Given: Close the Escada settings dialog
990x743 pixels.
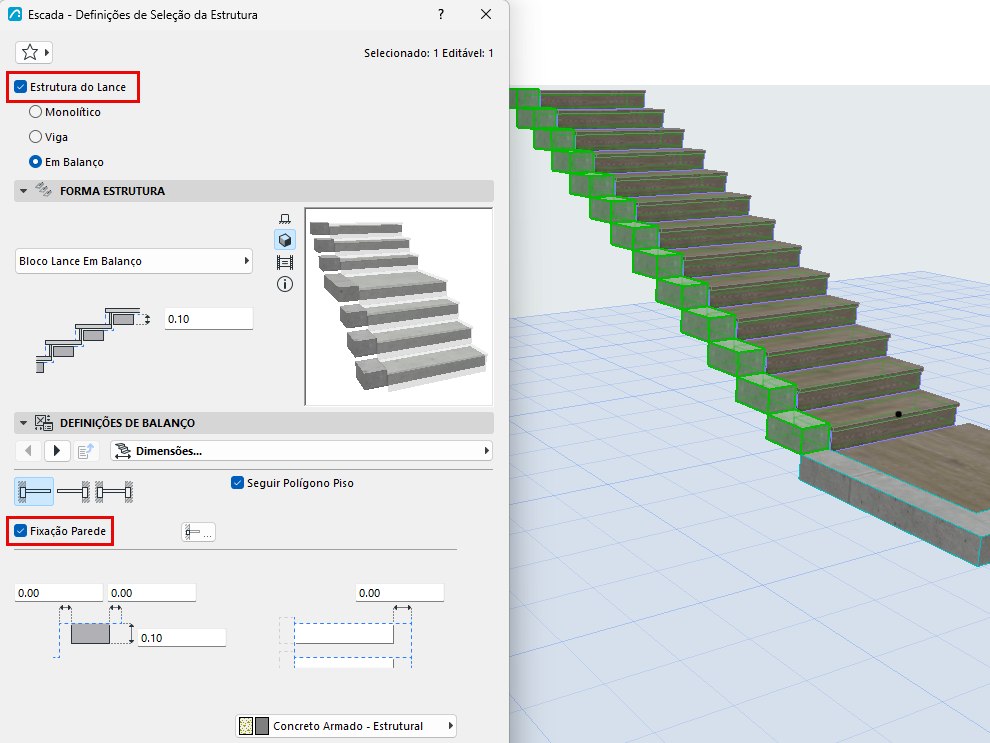Looking at the screenshot, I should [486, 14].
